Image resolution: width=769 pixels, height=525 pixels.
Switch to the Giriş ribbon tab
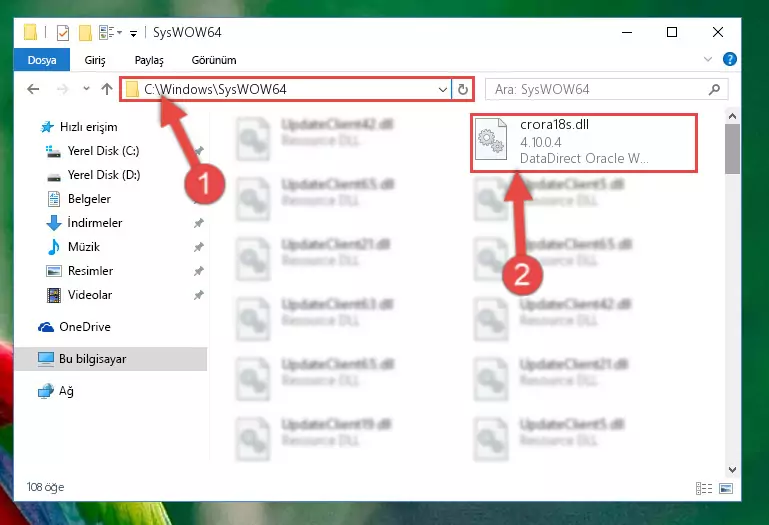point(95,60)
